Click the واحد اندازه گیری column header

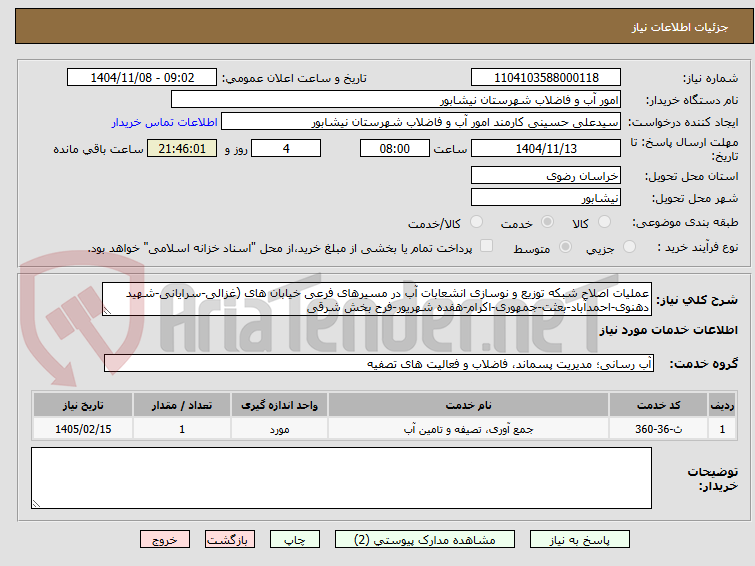279,405
